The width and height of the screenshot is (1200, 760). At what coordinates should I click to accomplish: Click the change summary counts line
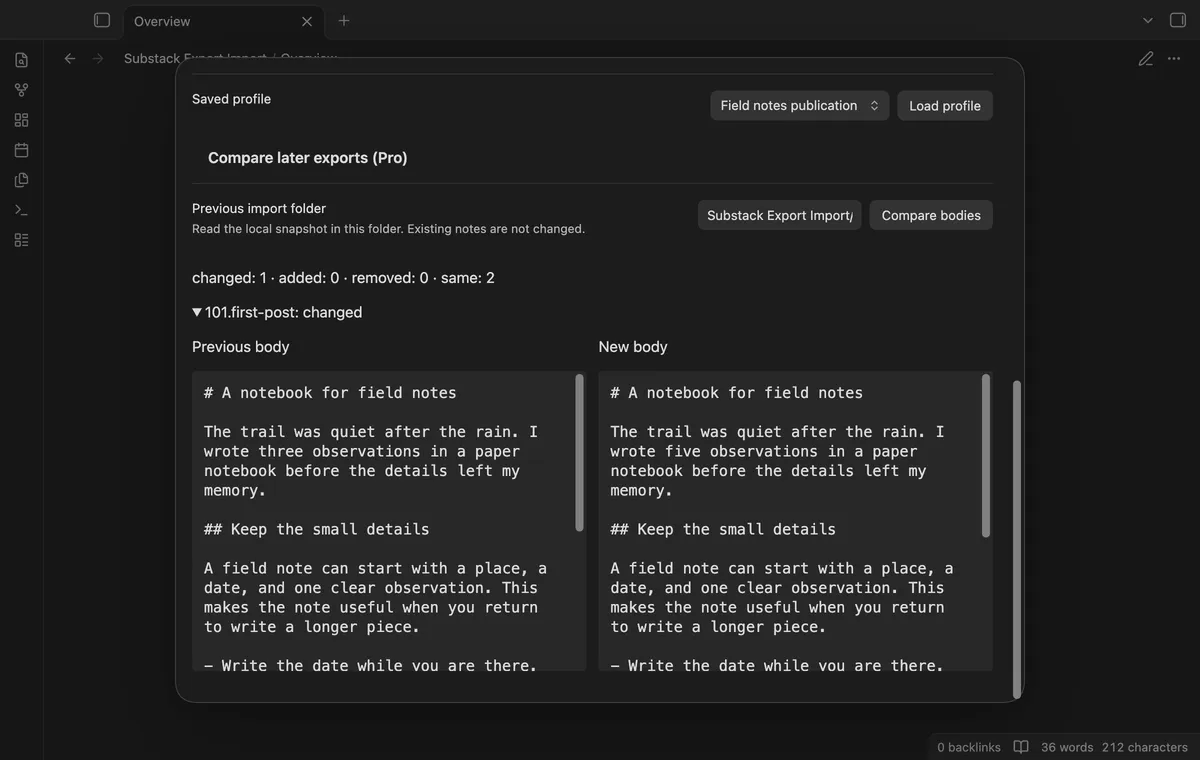click(343, 278)
